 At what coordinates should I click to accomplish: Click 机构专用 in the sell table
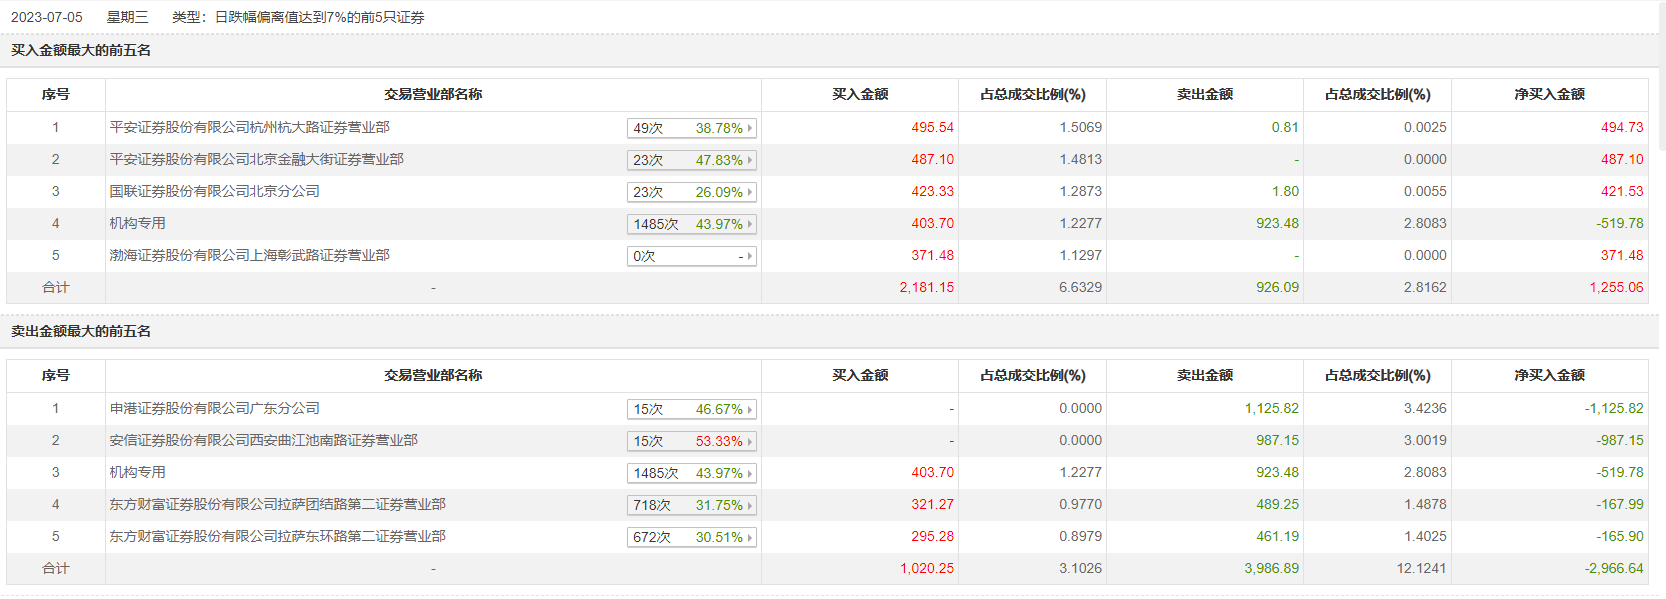tap(137, 472)
